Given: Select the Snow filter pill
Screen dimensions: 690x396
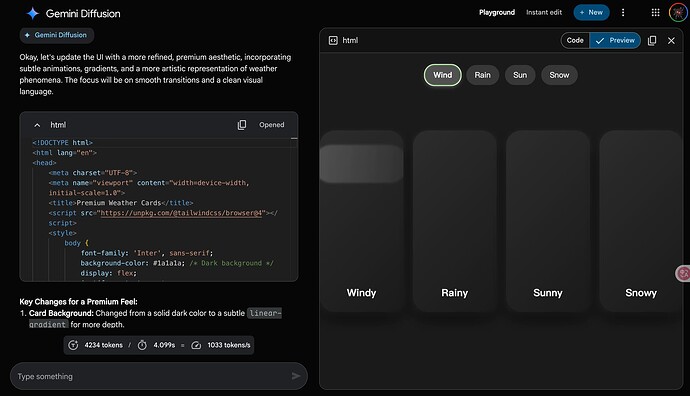Looking at the screenshot, I should 559,75.
